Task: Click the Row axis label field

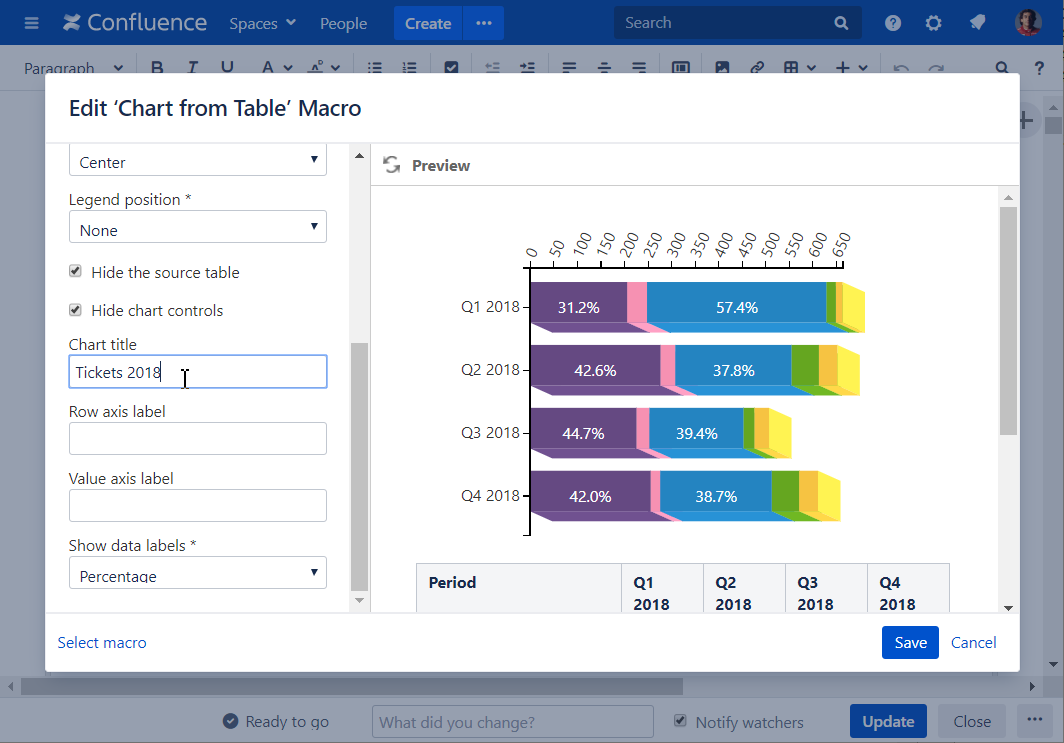Action: point(197,438)
